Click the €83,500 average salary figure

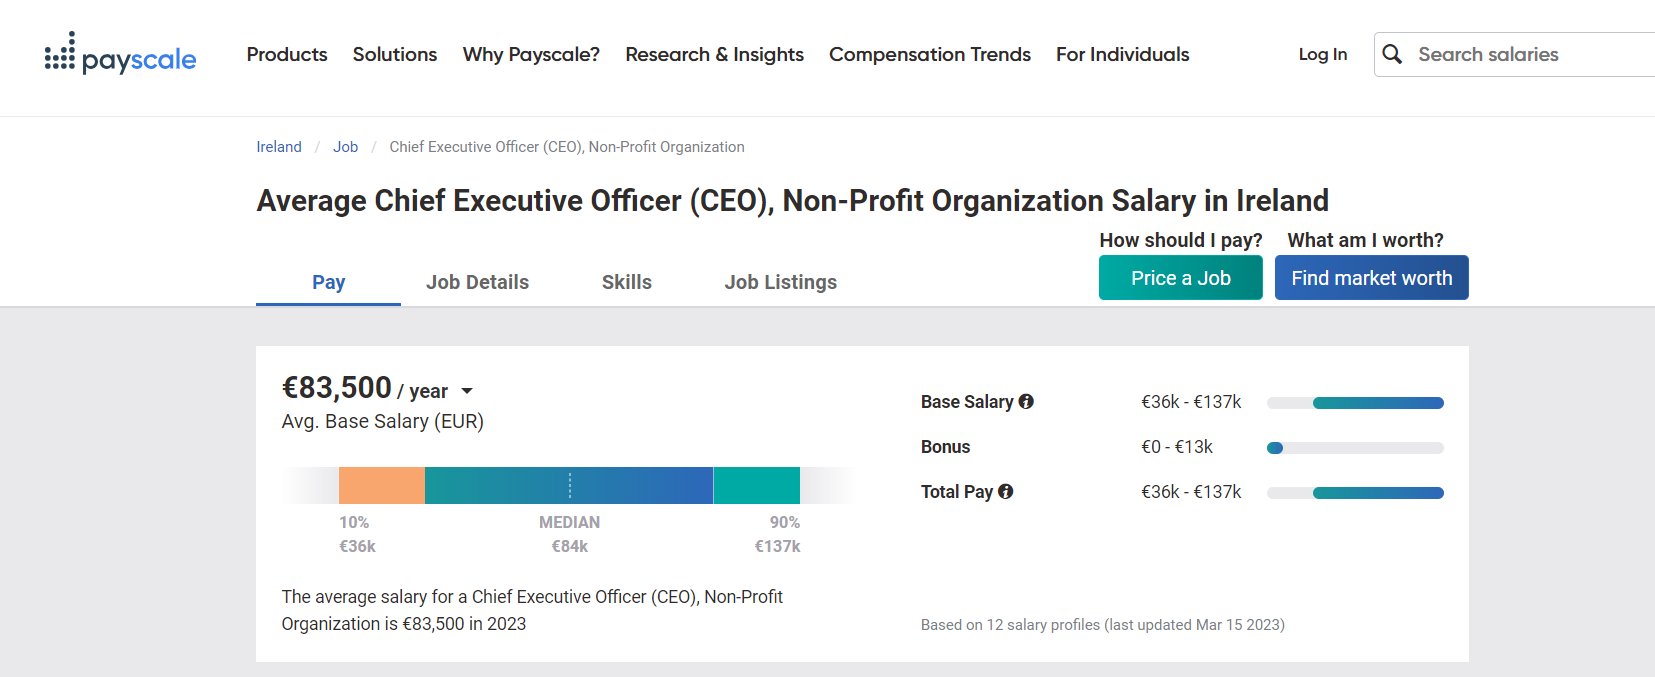click(337, 387)
